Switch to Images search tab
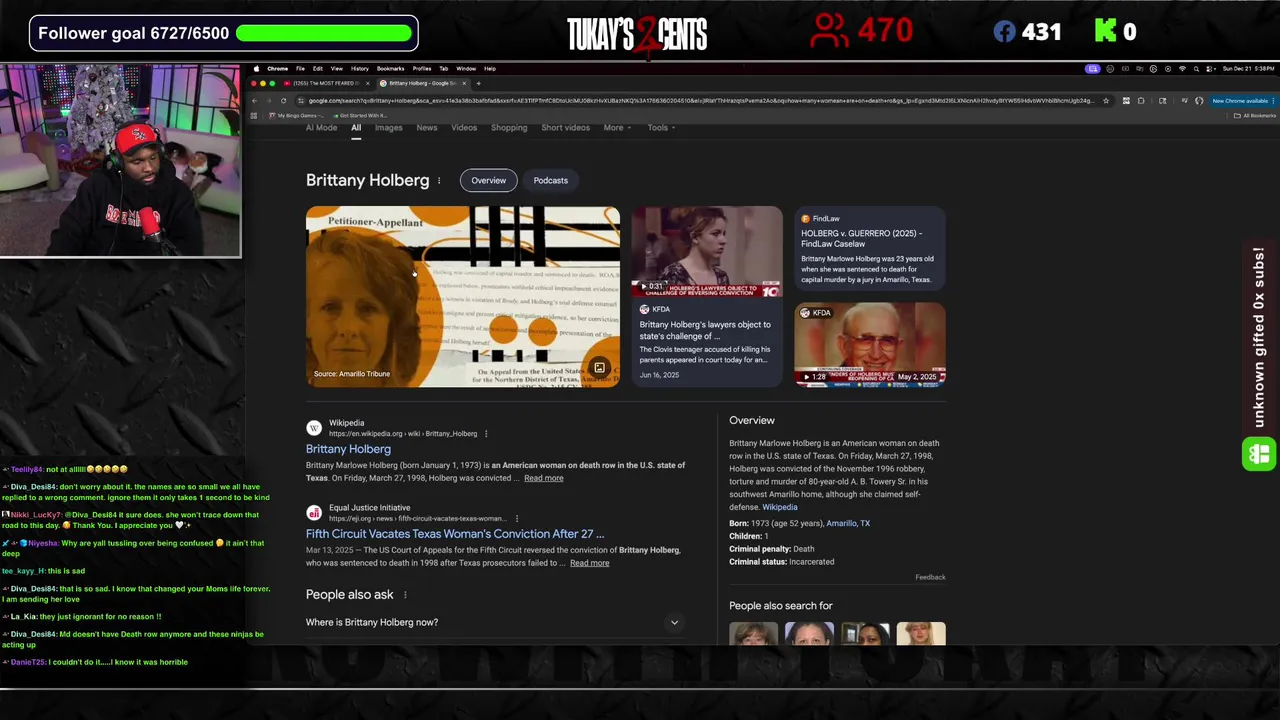 (x=388, y=128)
